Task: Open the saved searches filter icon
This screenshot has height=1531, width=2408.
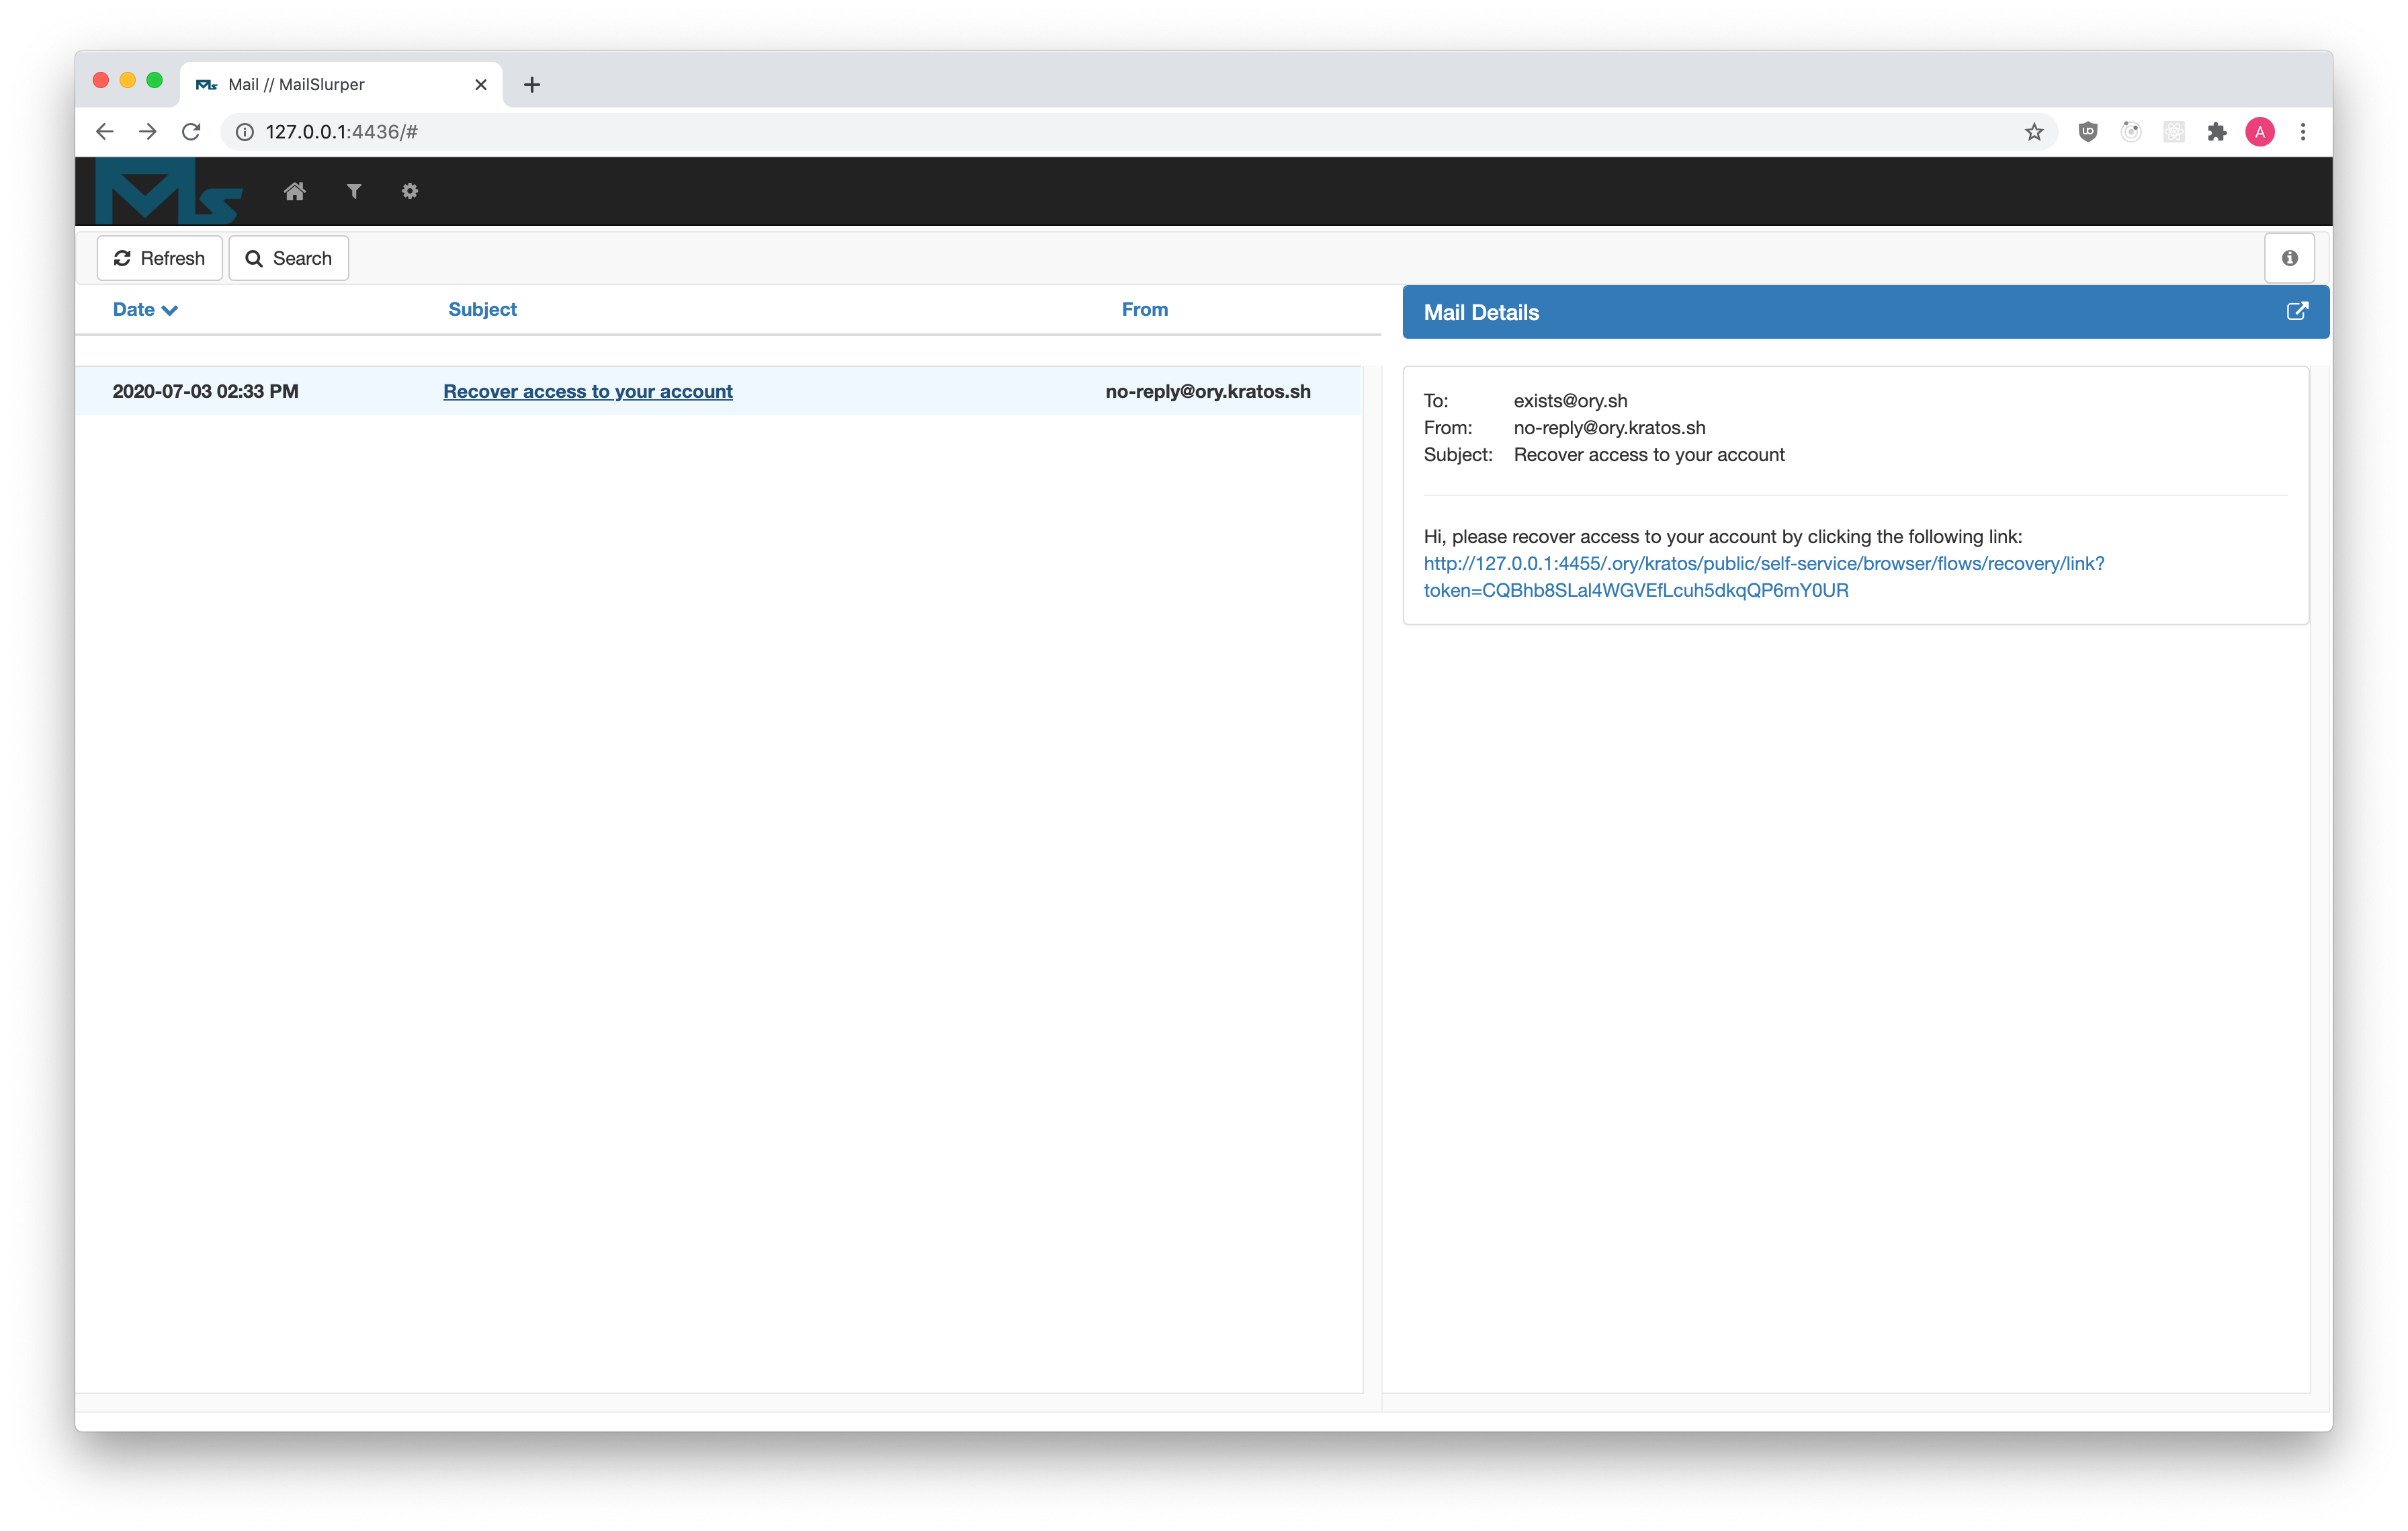Action: click(354, 191)
